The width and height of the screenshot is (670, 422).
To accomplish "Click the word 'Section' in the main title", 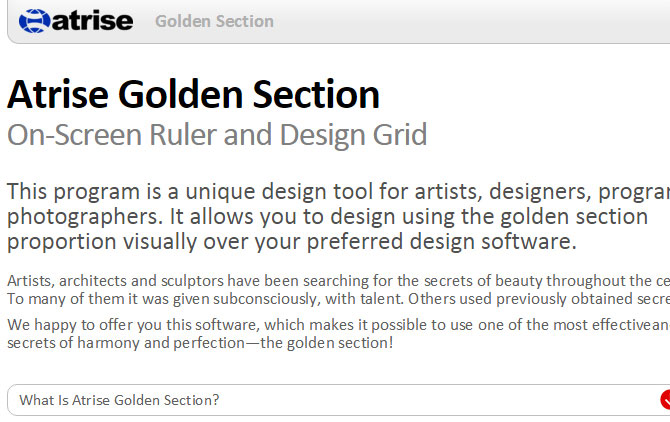I will (x=316, y=94).
